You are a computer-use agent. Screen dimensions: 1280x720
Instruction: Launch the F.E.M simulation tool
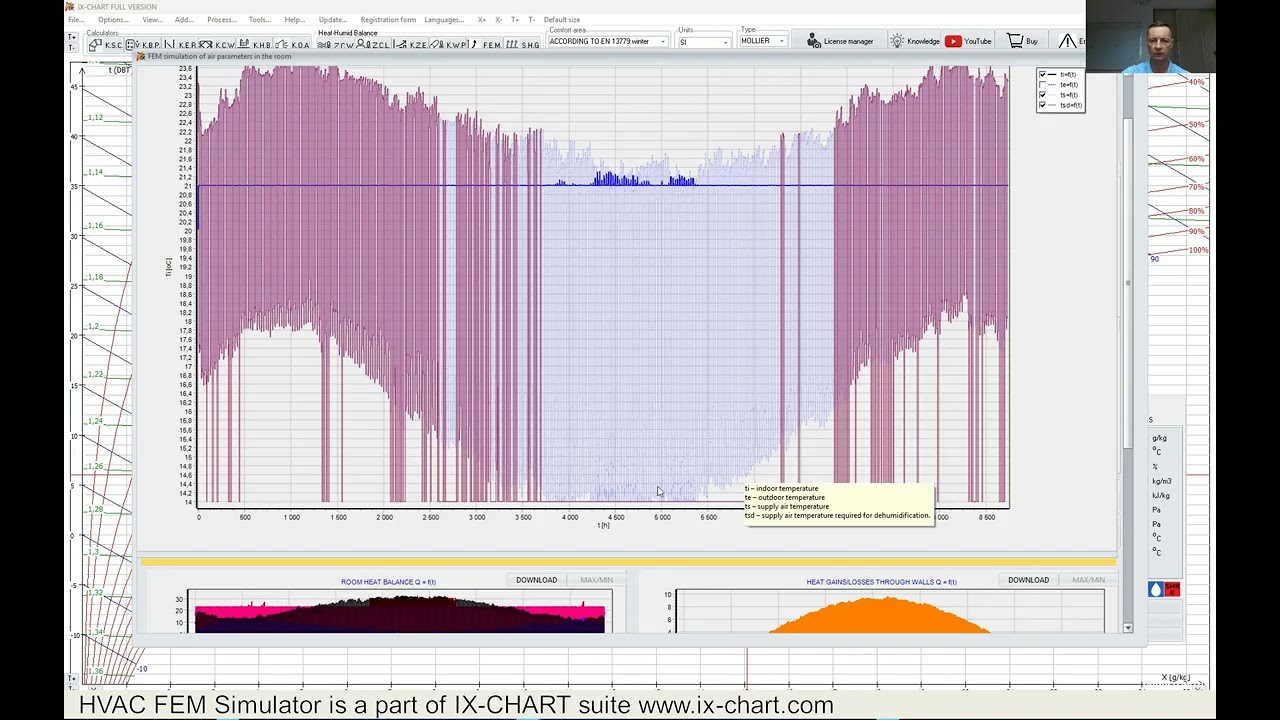485,45
